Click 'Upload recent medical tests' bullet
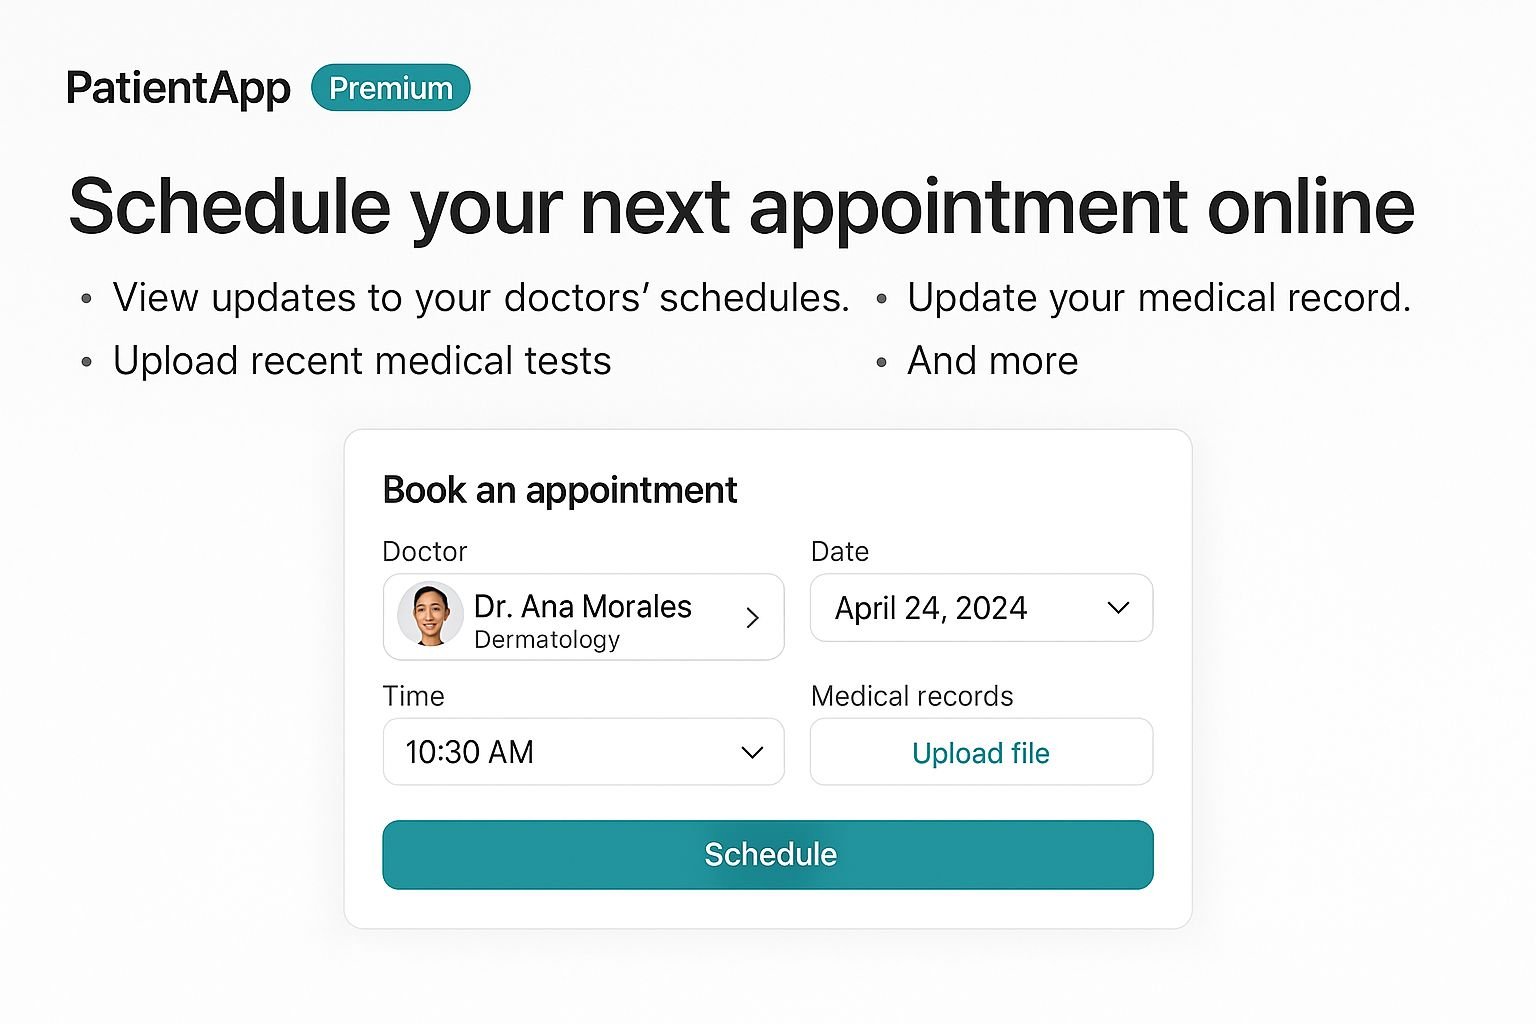Image resolution: width=1536 pixels, height=1024 pixels. coord(362,361)
